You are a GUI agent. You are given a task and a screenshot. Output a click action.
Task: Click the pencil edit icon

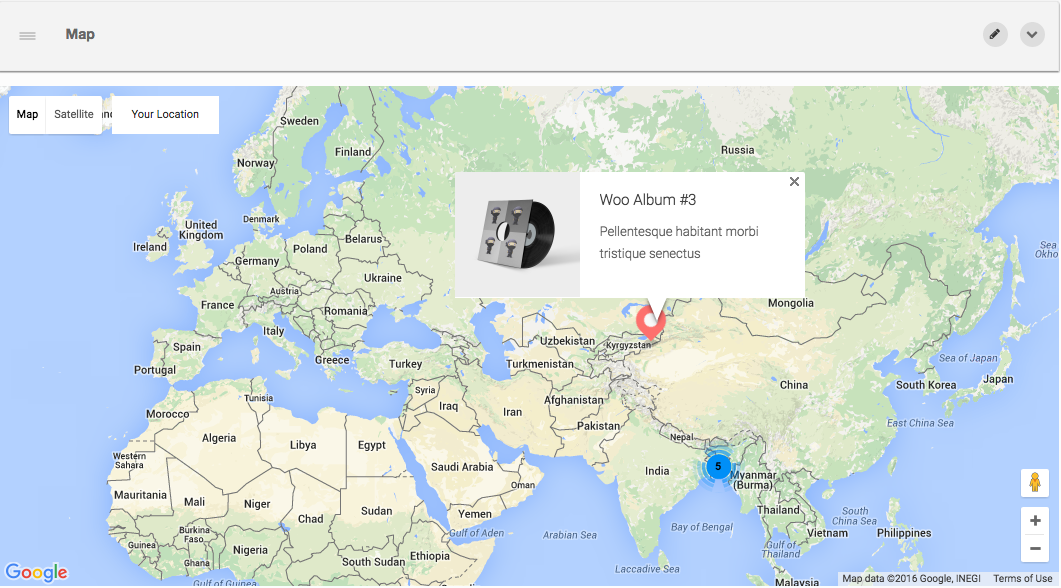[994, 35]
